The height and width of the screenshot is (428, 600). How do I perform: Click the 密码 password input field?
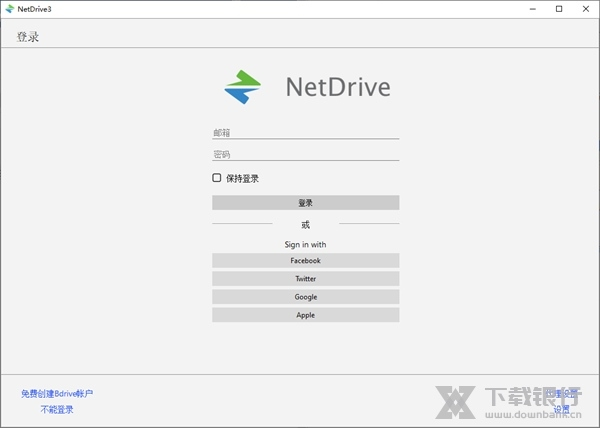(x=305, y=155)
